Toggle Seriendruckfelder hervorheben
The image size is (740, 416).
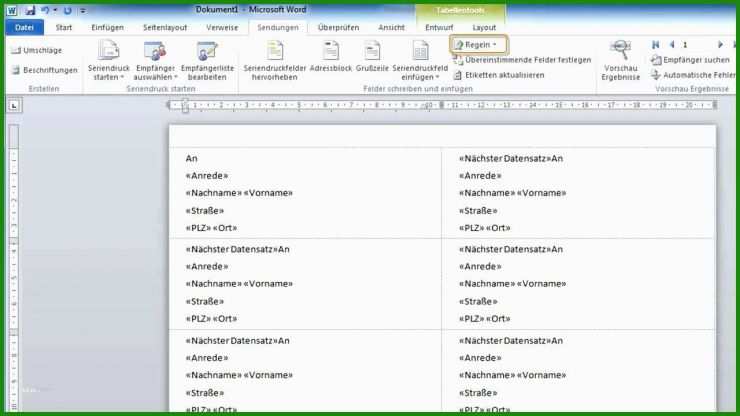[275, 60]
